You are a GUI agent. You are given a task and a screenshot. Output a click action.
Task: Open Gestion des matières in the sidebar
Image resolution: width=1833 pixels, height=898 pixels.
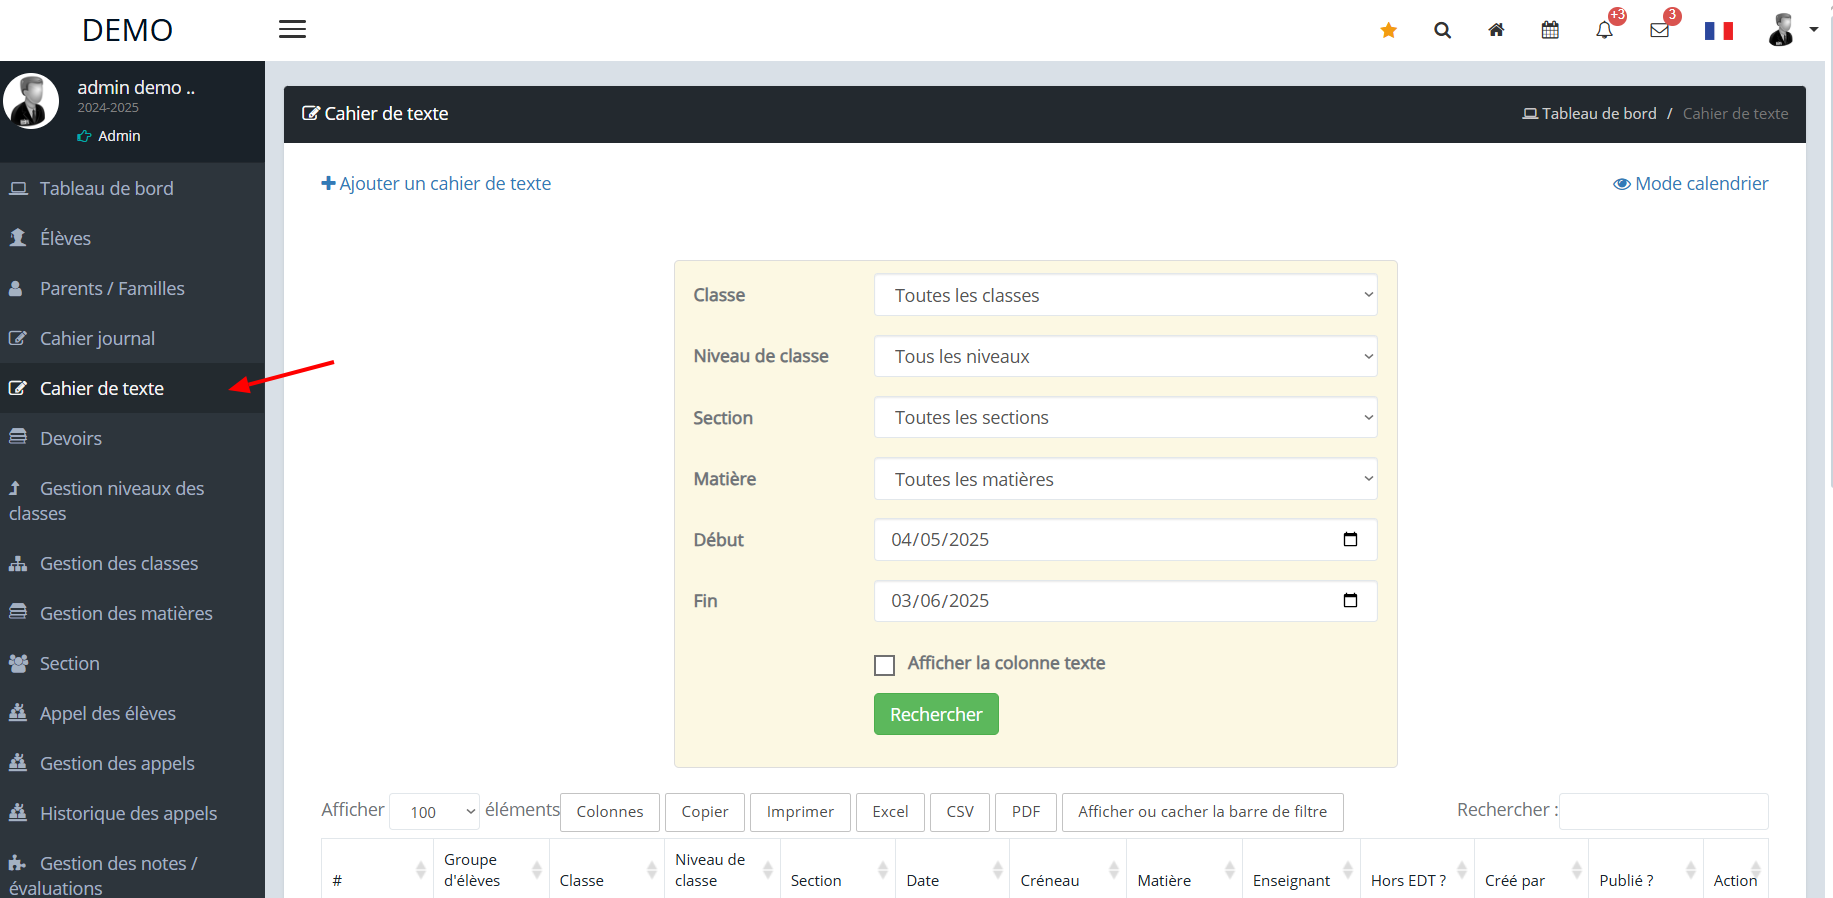click(132, 613)
